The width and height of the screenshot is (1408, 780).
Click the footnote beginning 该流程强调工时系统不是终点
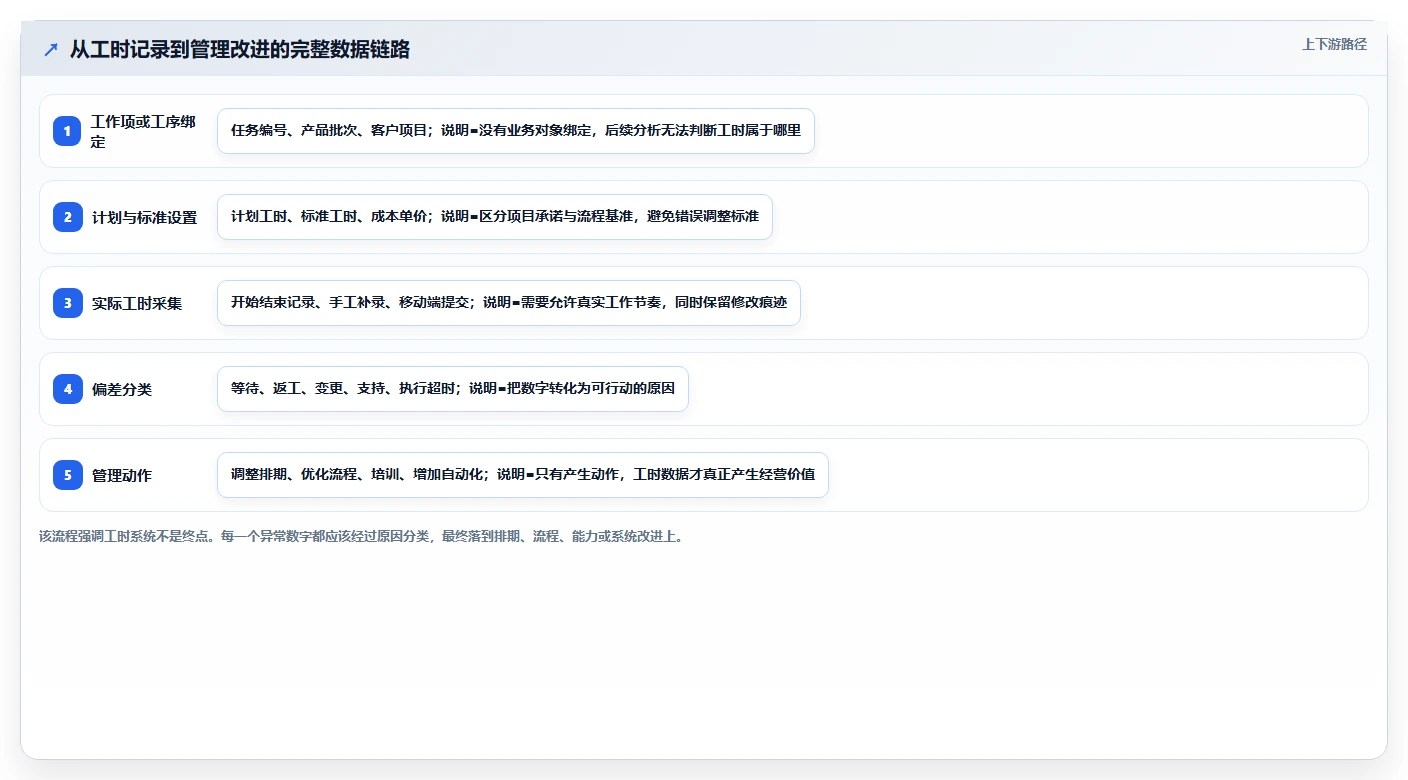coord(362,536)
